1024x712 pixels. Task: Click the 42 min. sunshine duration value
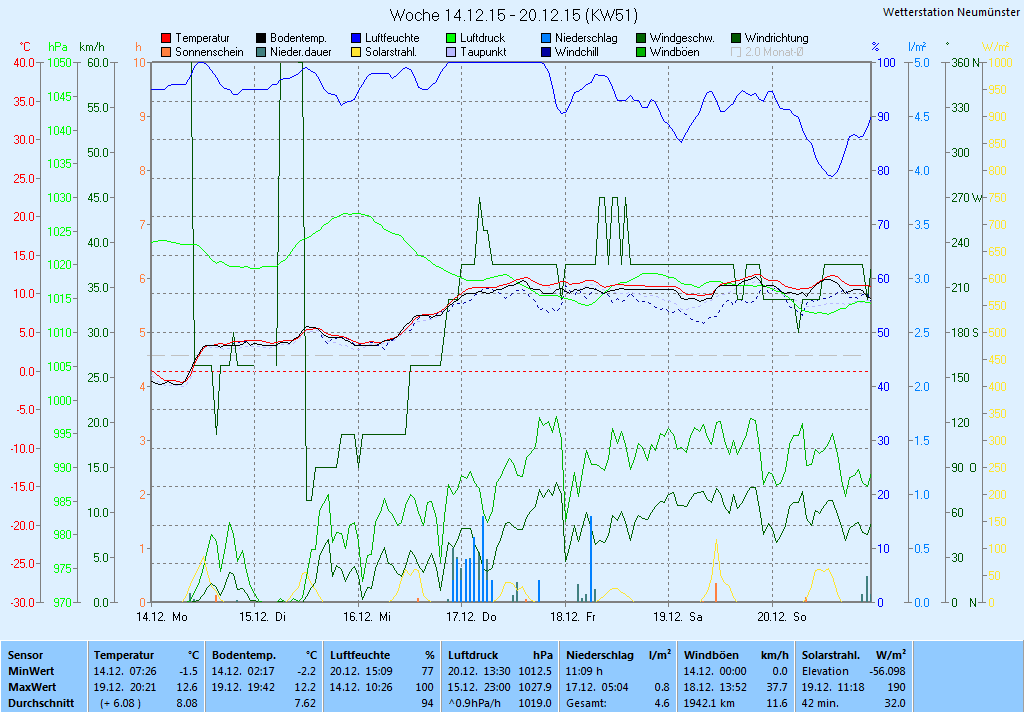click(x=822, y=704)
